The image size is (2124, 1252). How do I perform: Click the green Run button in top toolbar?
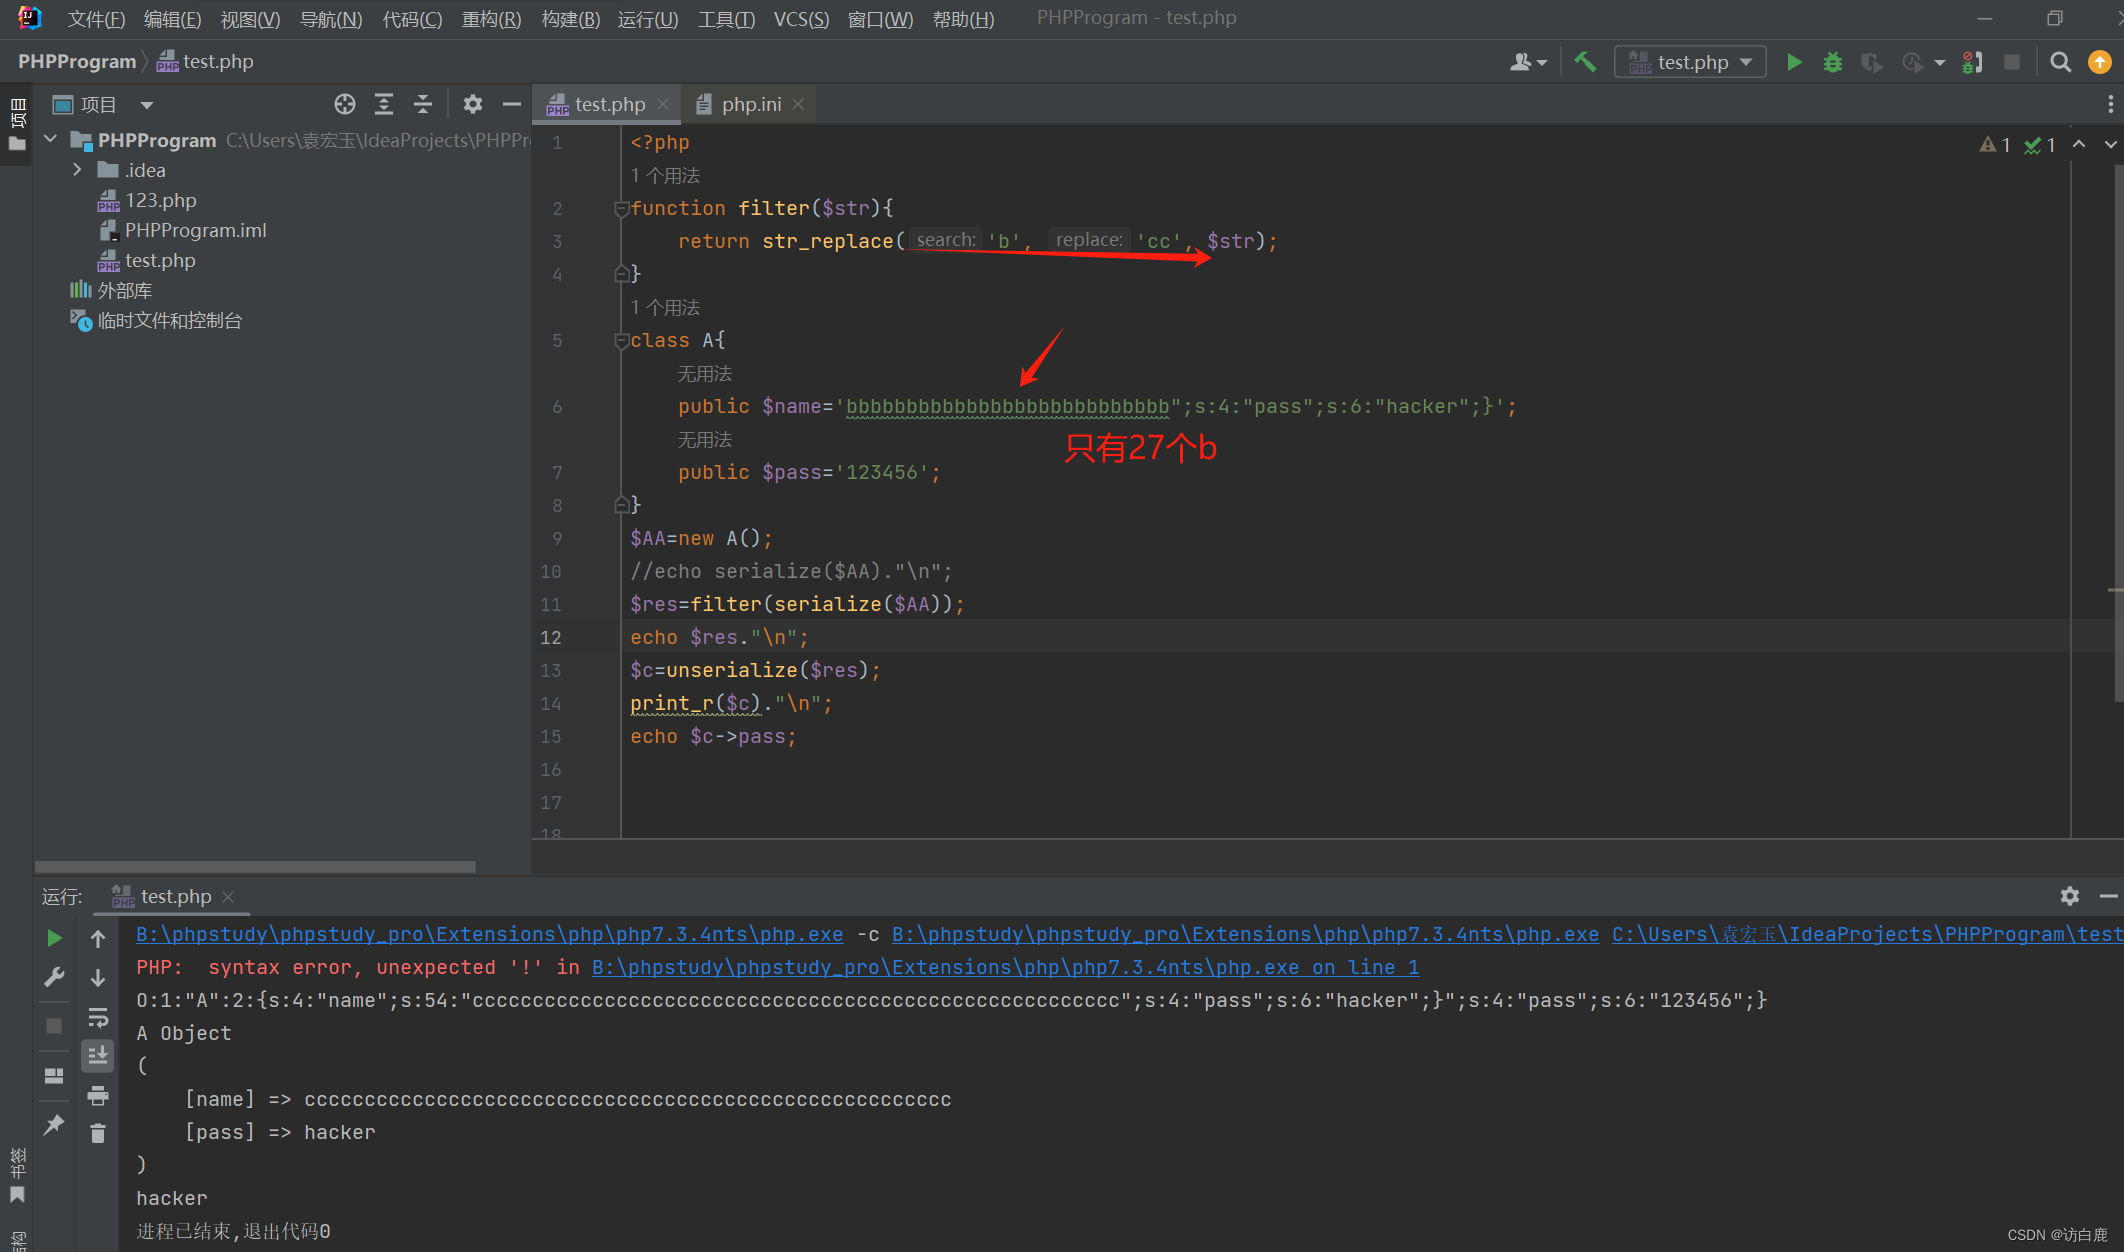pos(1794,62)
